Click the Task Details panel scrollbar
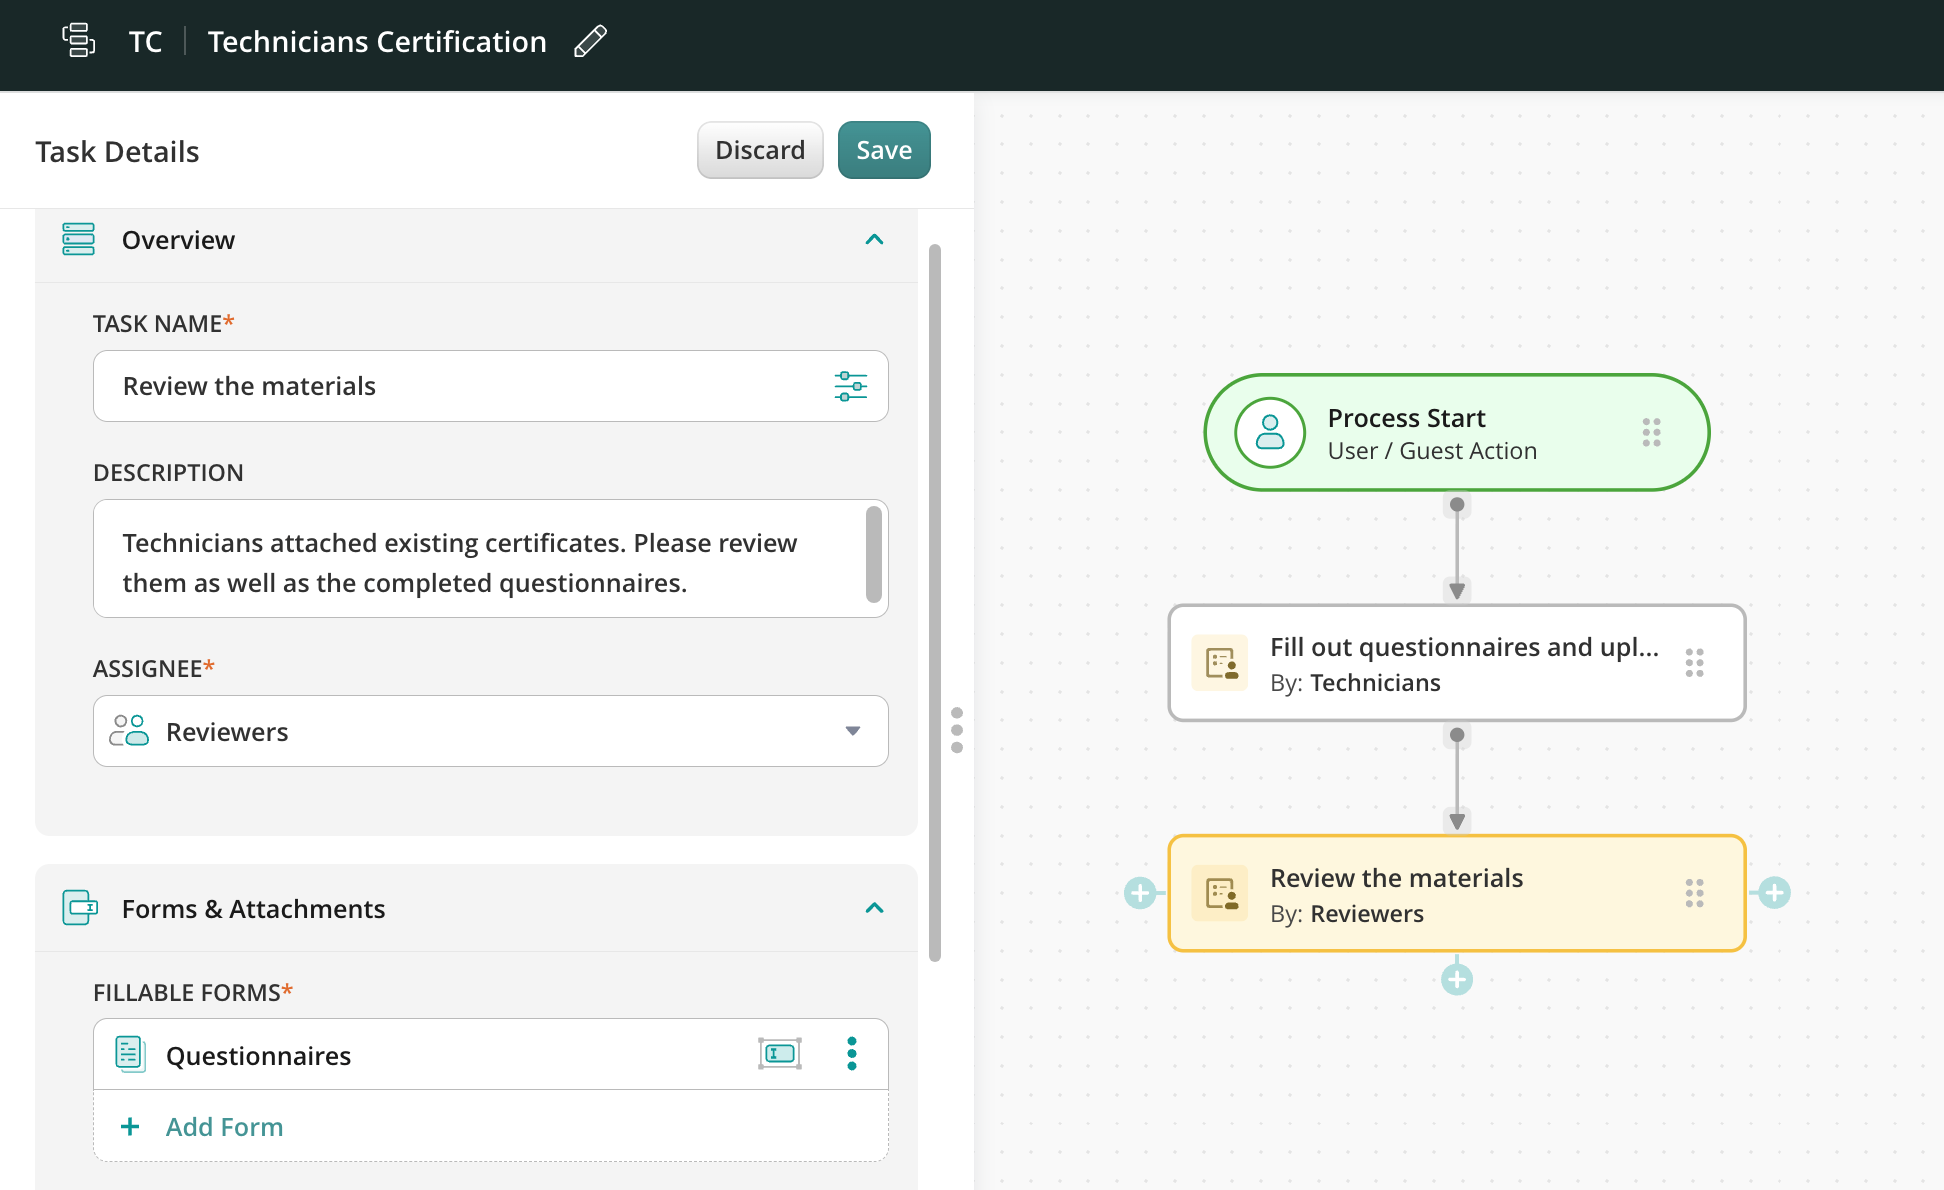 point(935,600)
